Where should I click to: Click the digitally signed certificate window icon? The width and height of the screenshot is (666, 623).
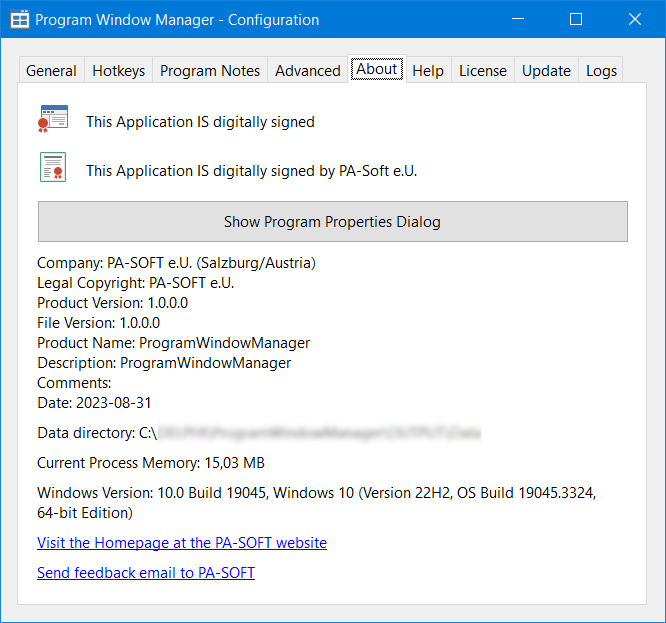point(53,119)
